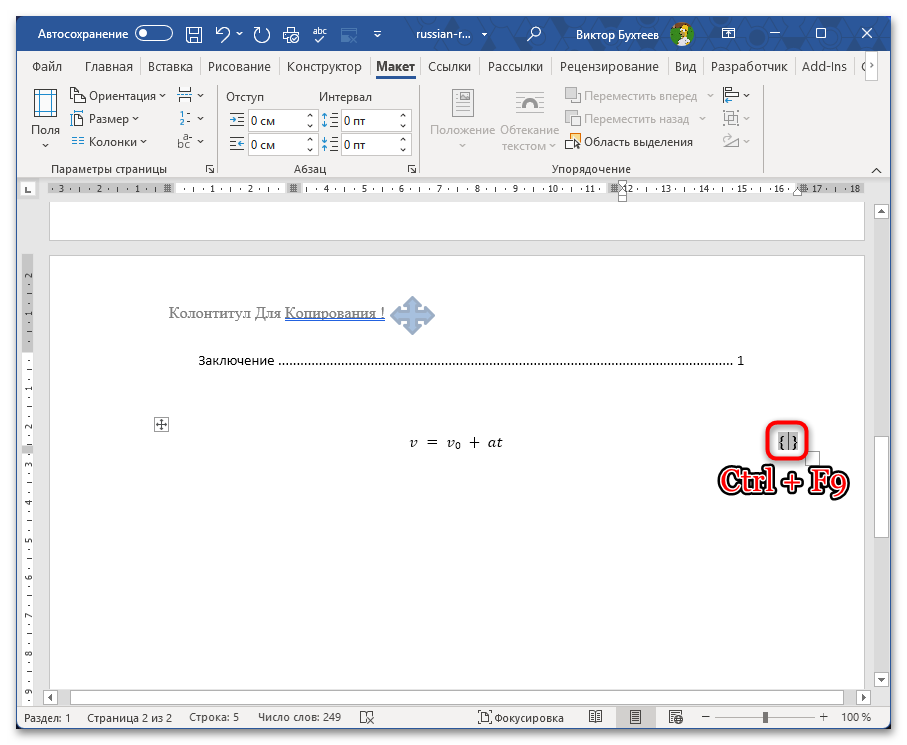Switch to the Ссылки tab

coord(449,67)
